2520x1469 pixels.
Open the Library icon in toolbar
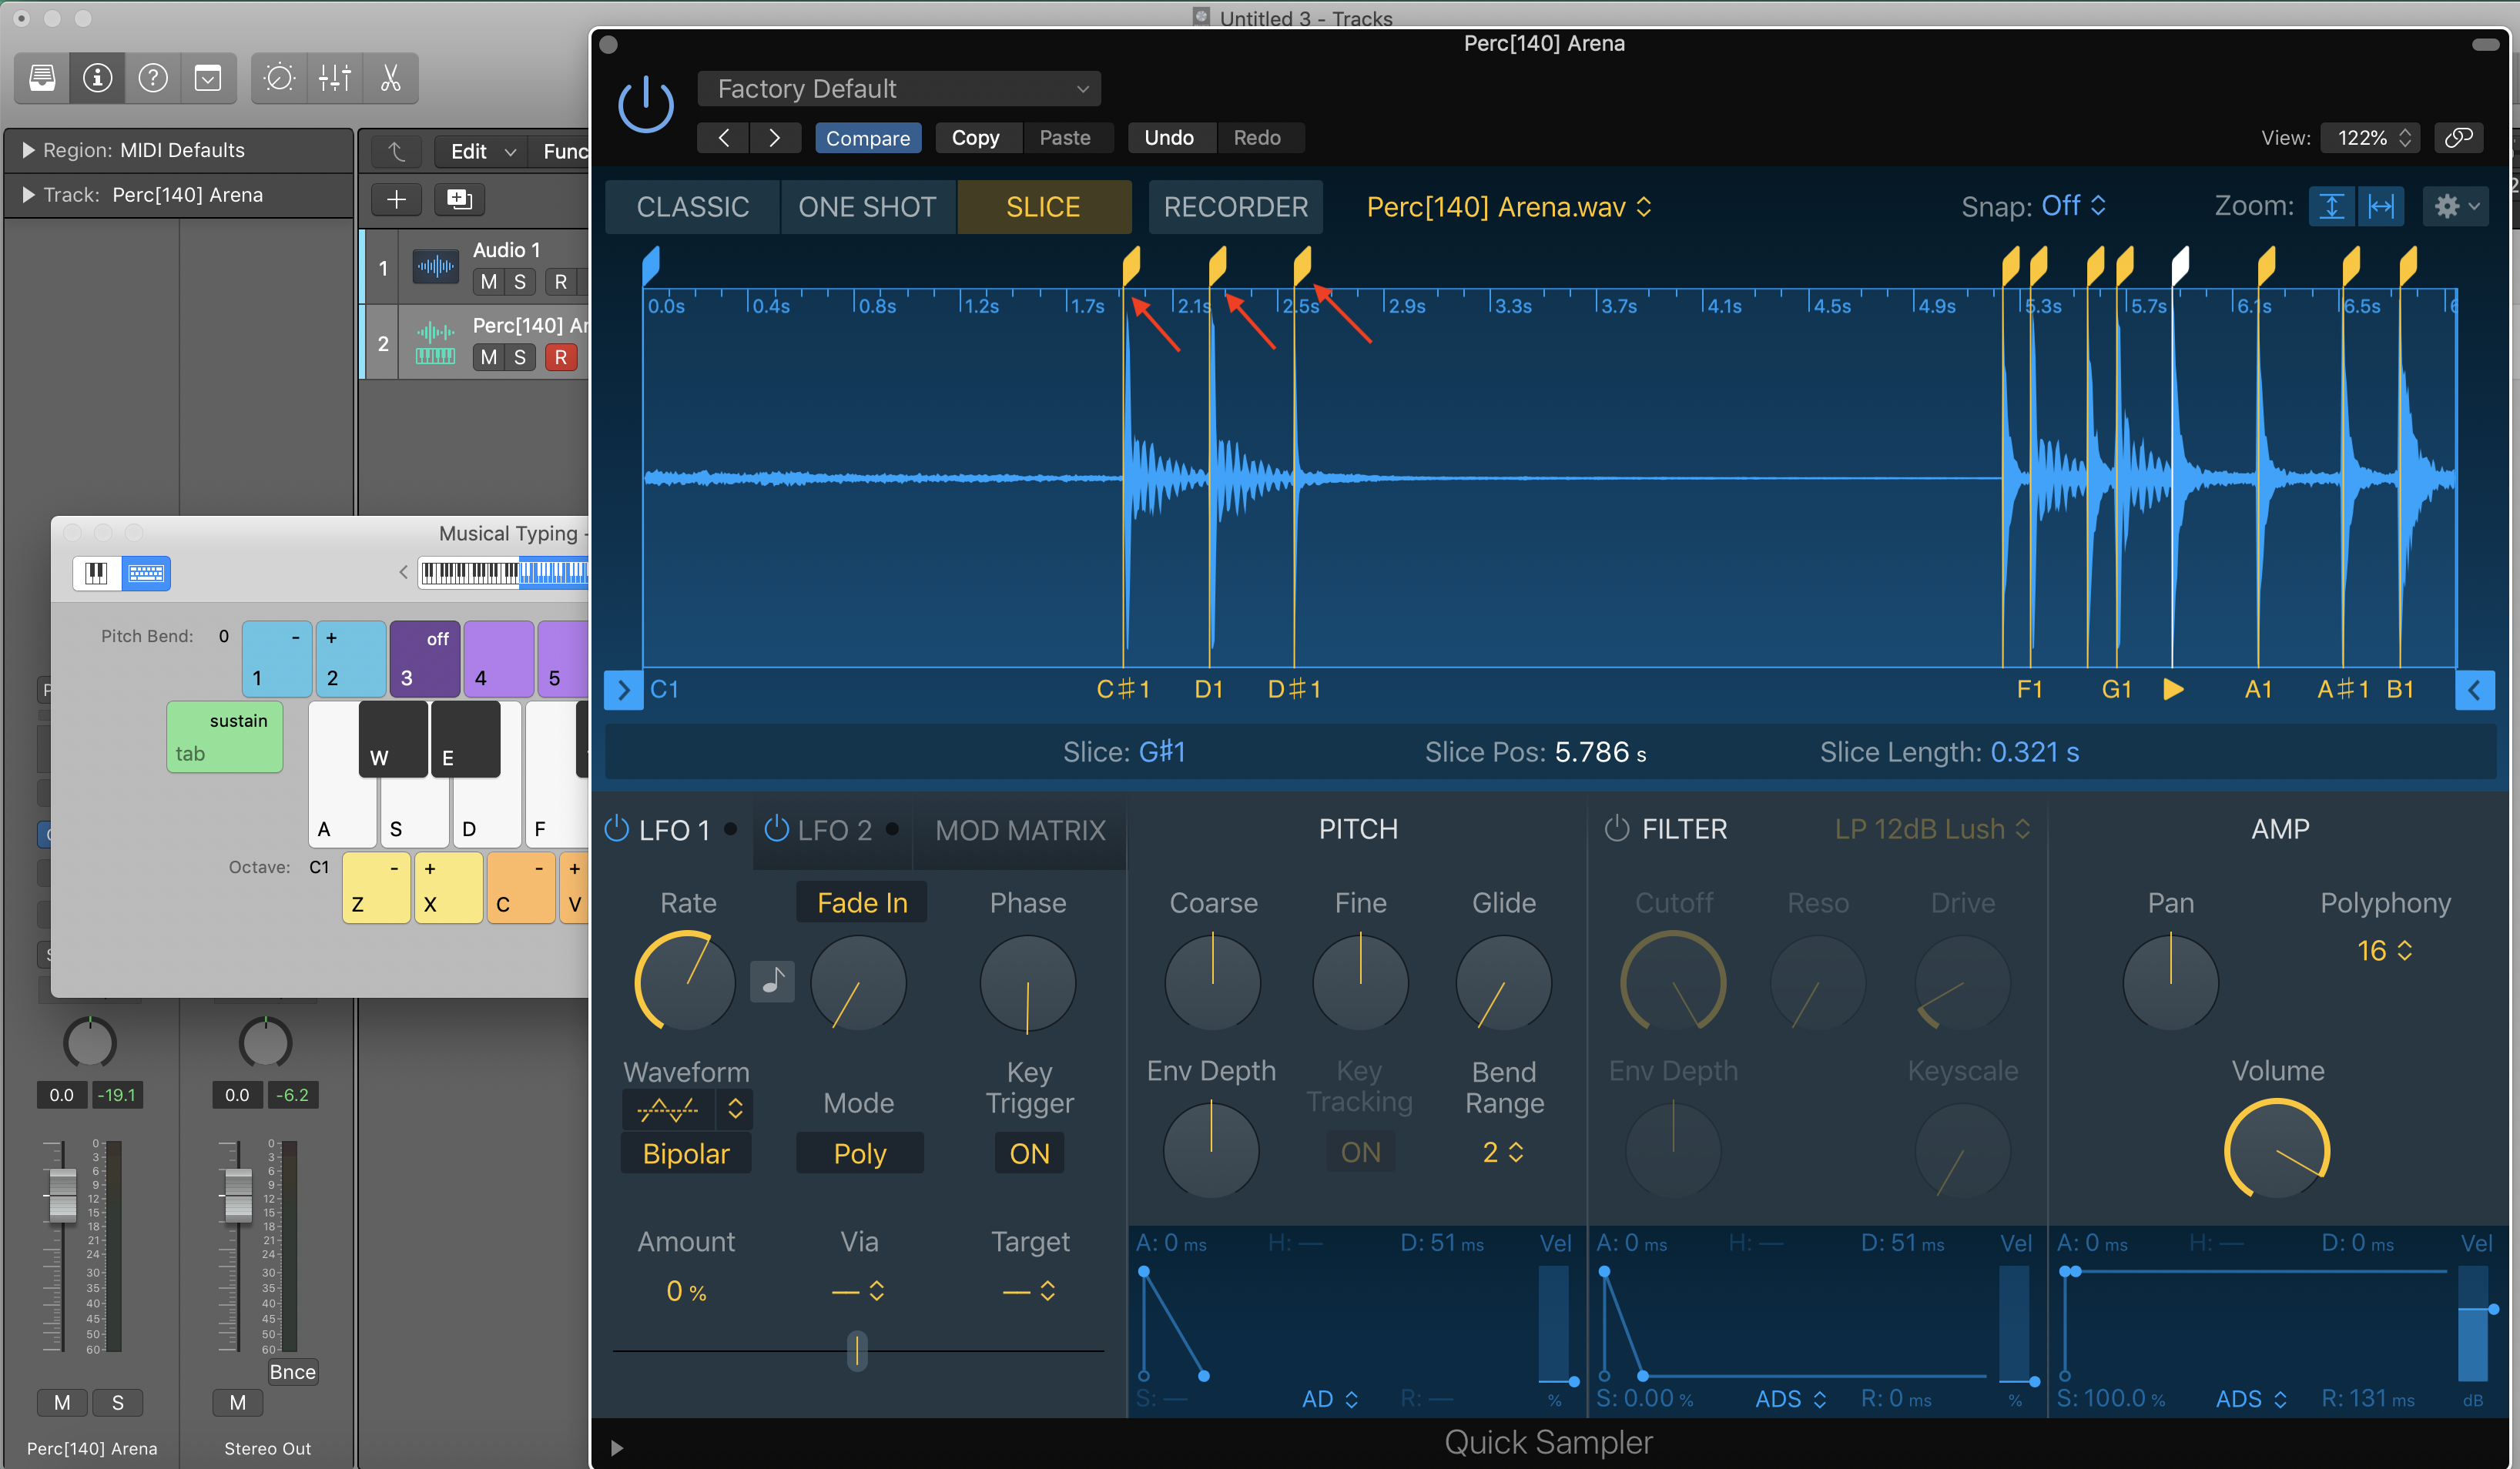[42, 78]
